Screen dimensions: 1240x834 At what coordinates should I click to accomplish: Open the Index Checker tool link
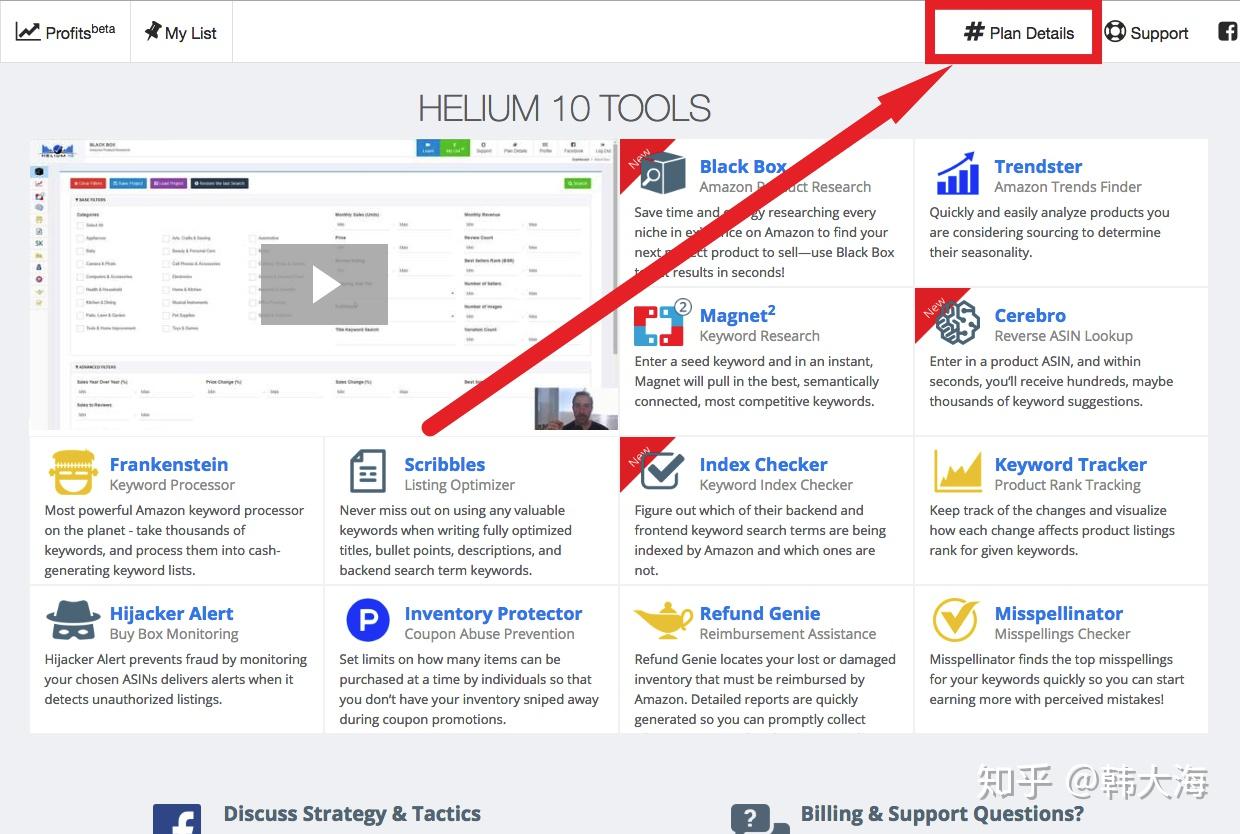click(764, 464)
